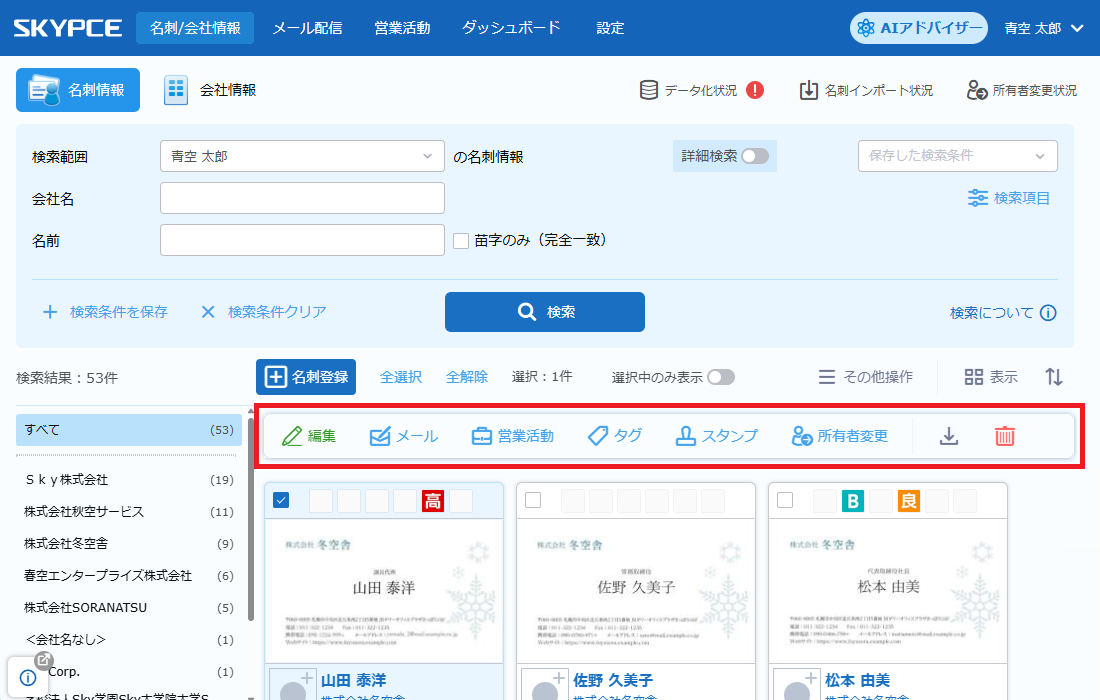Screen dimensions: 1100x700
Task: Open 佐野 久美子 business card image
Action: [x=636, y=591]
